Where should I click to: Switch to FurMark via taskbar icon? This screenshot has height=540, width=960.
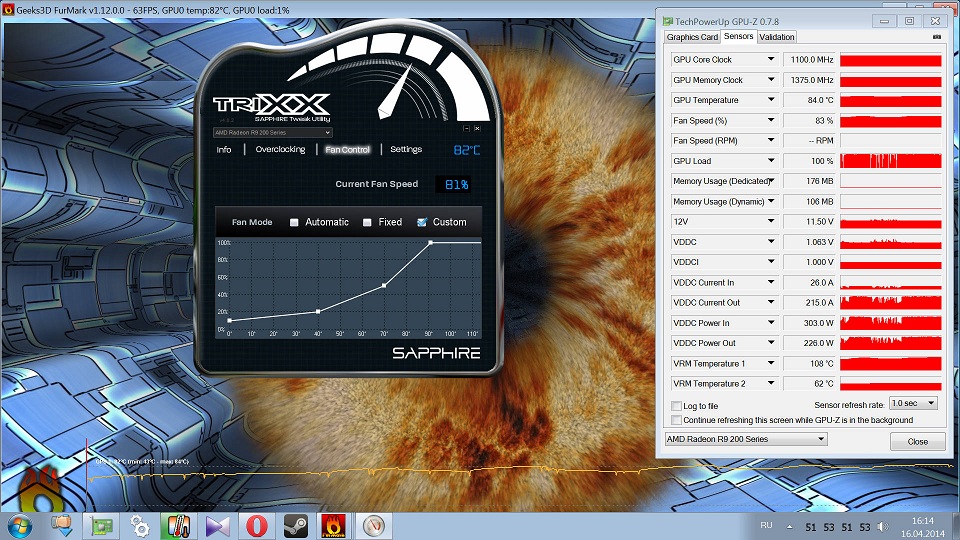(334, 527)
